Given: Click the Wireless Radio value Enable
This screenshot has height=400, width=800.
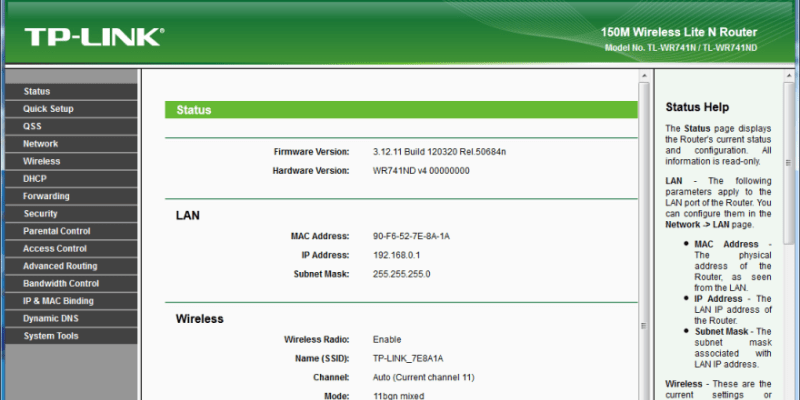Looking at the screenshot, I should [387, 340].
